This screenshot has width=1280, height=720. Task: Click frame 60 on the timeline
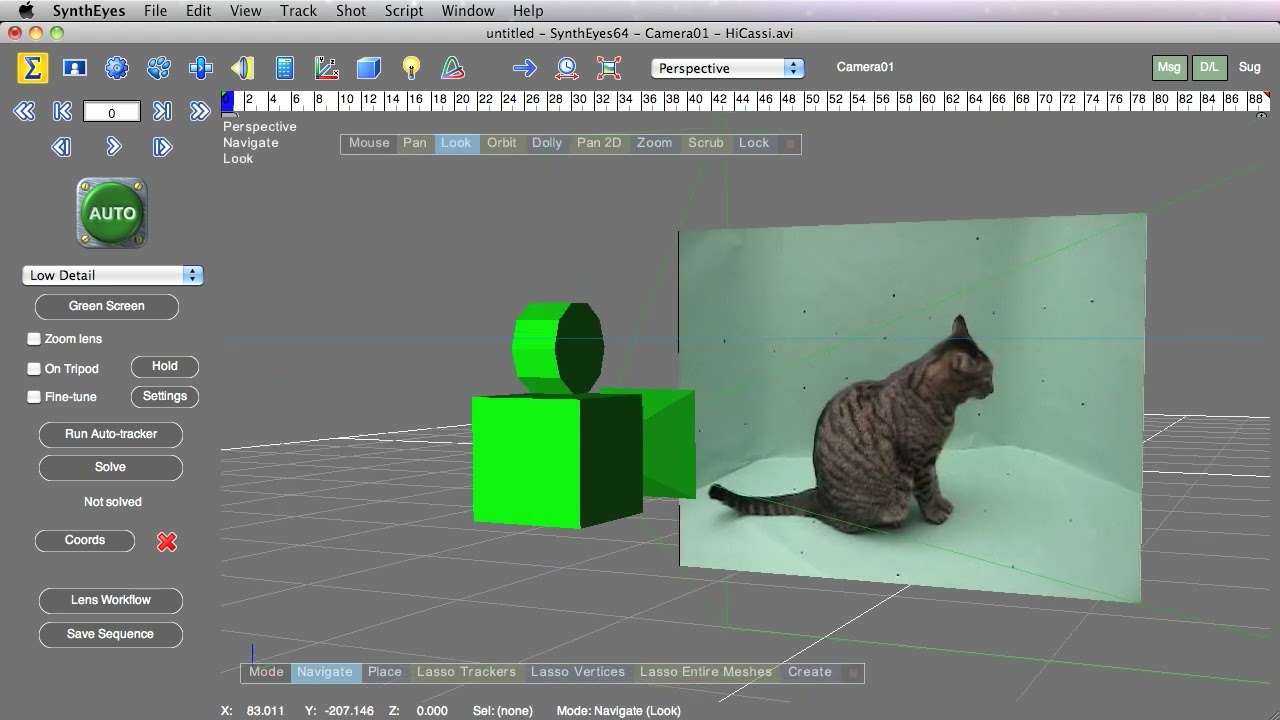click(928, 100)
